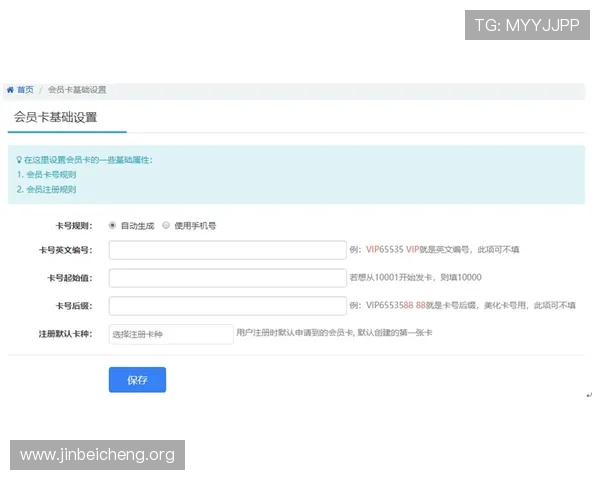Click the 注册默认卡种 label
The height and width of the screenshot is (480, 600).
65,334
